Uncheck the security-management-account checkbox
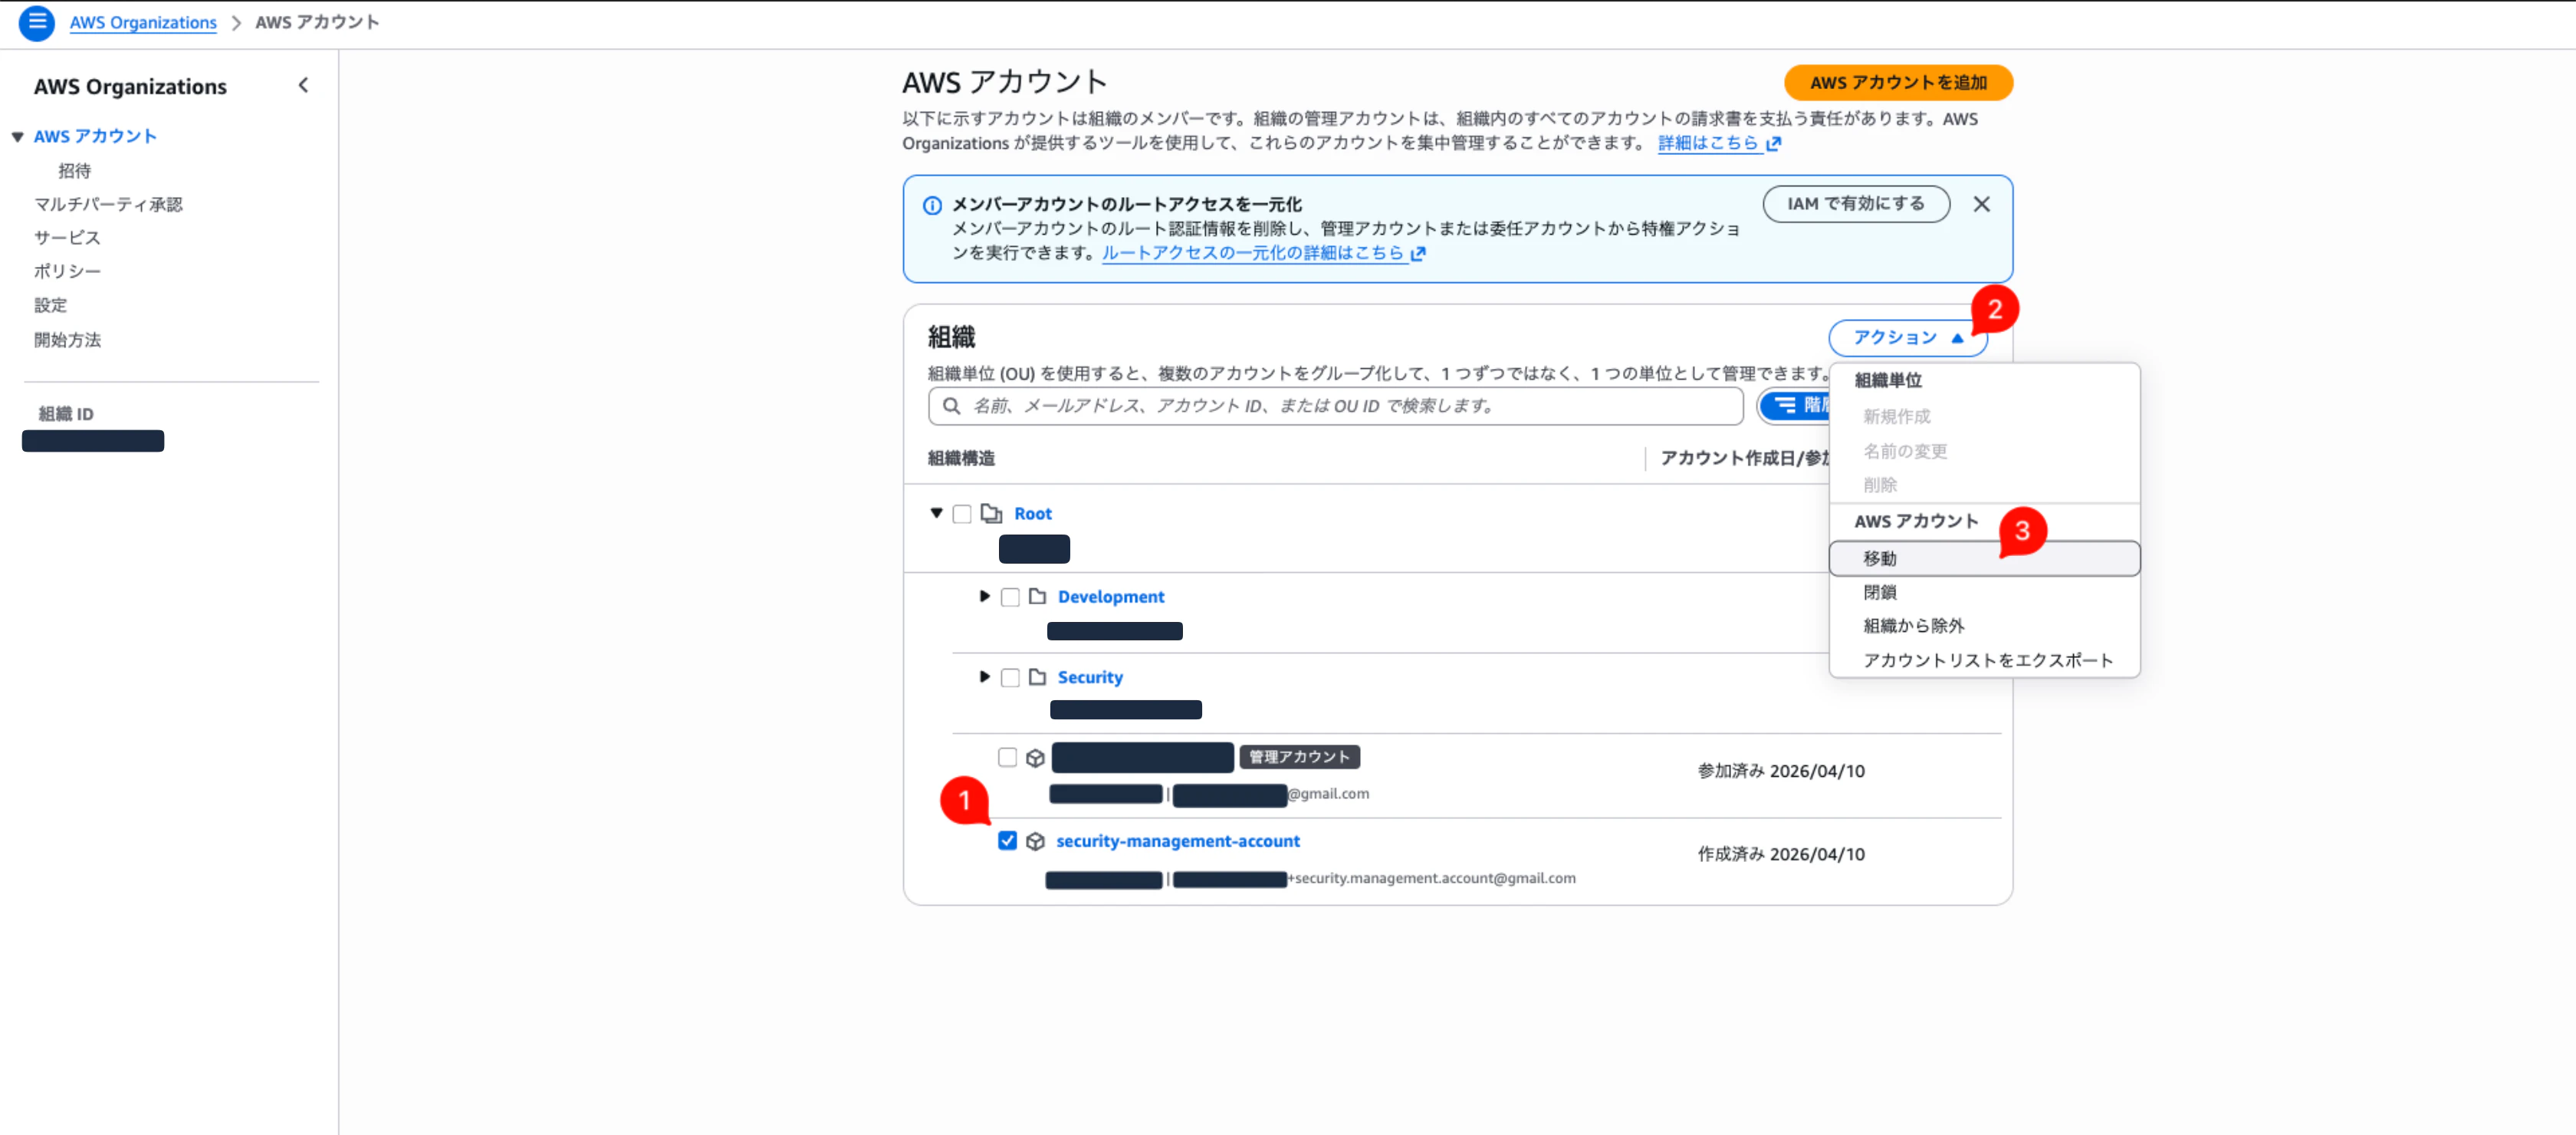This screenshot has width=2576, height=1135. pos(1007,841)
